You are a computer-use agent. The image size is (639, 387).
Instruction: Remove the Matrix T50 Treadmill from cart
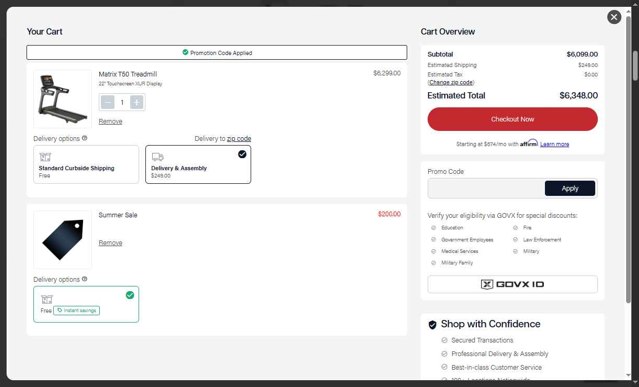pyautogui.click(x=110, y=121)
